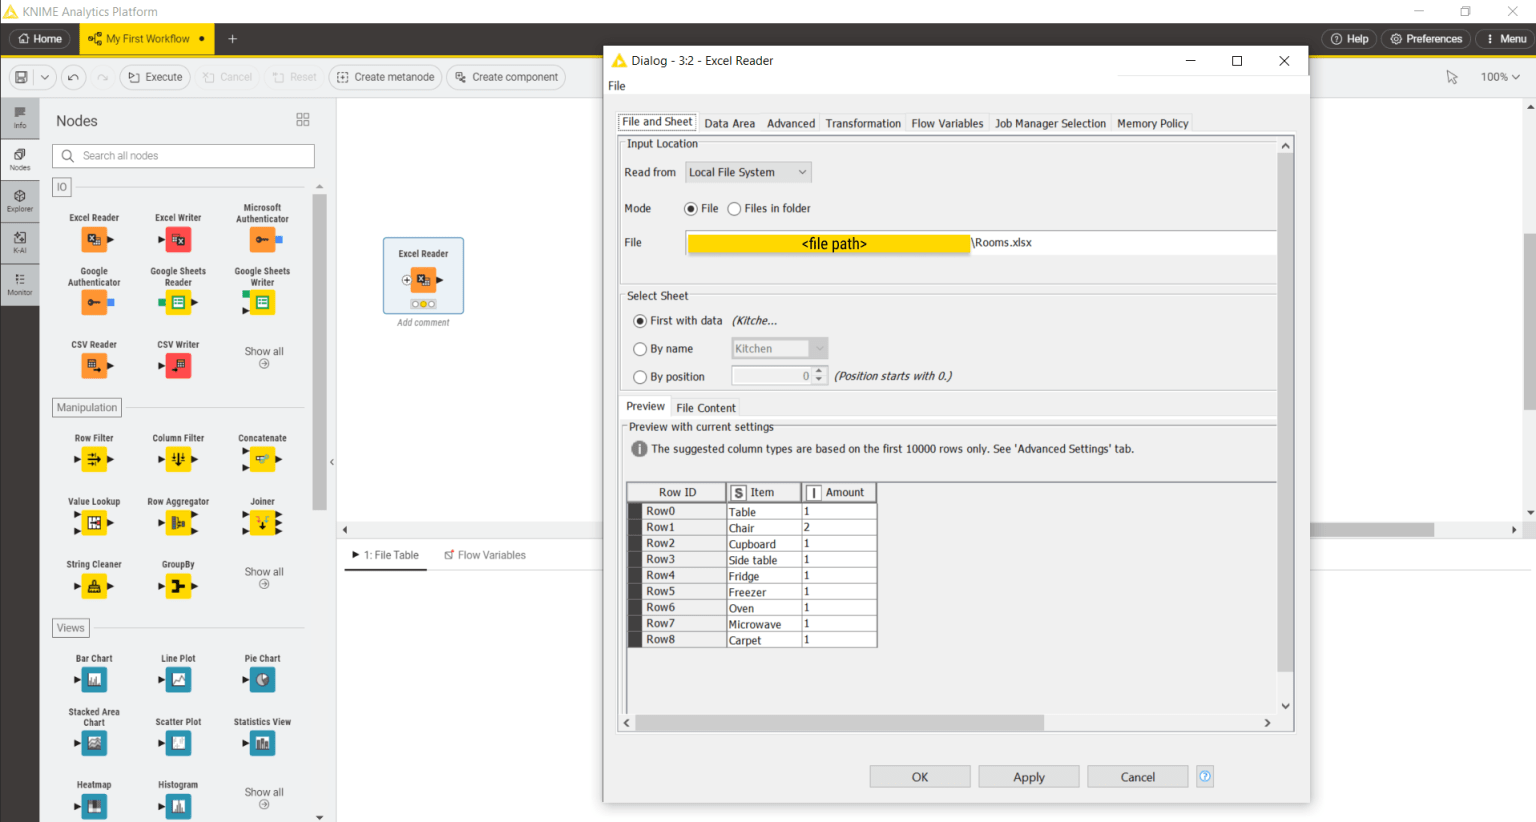Toggle node repository grid view icon
This screenshot has width=1536, height=822.
tap(303, 120)
